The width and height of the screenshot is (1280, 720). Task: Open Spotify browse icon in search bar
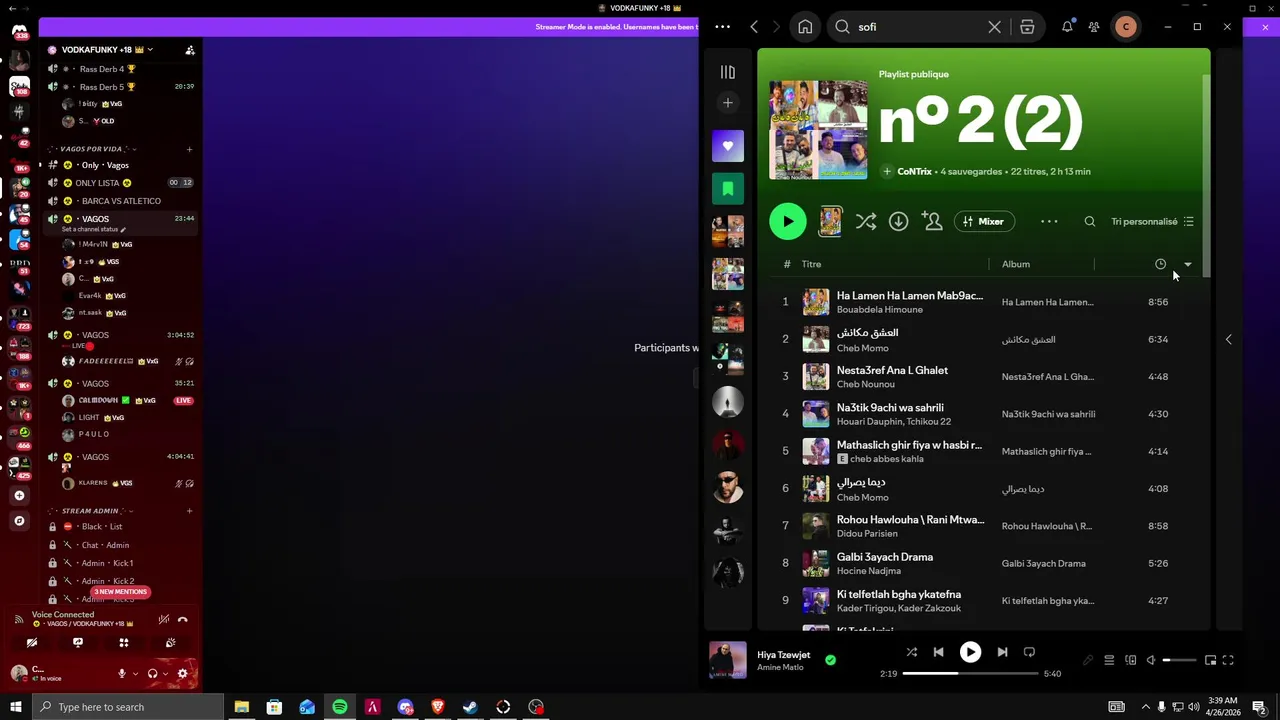click(x=1027, y=27)
